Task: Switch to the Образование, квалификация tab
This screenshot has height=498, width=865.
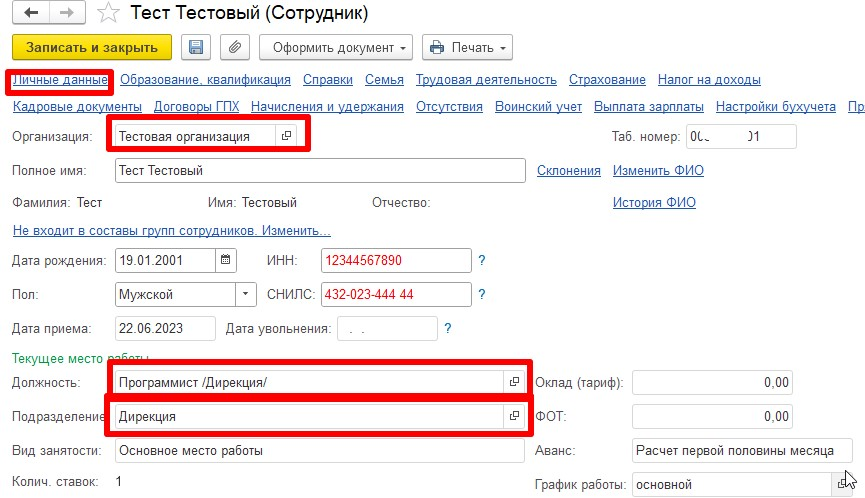Action: tap(205, 80)
